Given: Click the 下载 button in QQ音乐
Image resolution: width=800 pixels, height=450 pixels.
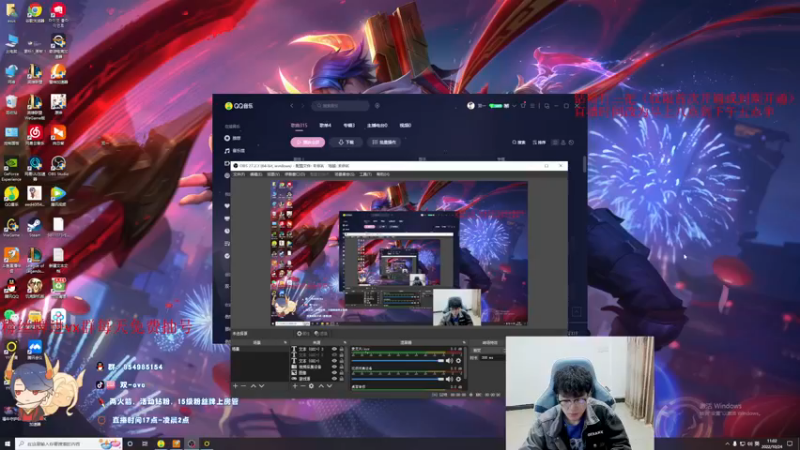Looking at the screenshot, I should 346,142.
